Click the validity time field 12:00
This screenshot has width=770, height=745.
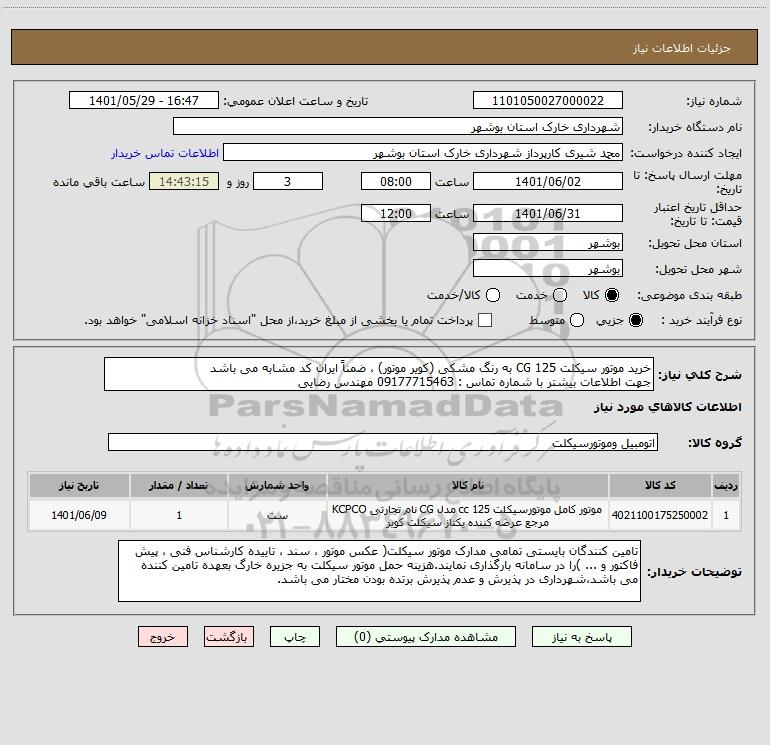[x=396, y=213]
